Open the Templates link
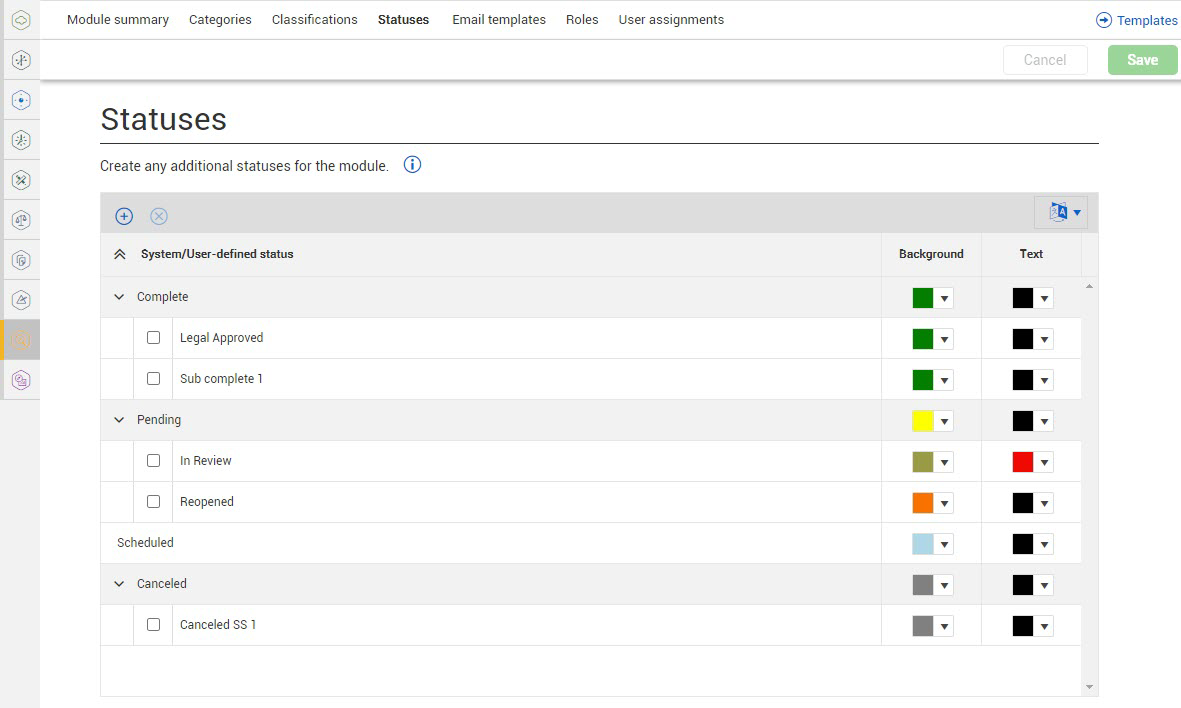 point(1137,20)
